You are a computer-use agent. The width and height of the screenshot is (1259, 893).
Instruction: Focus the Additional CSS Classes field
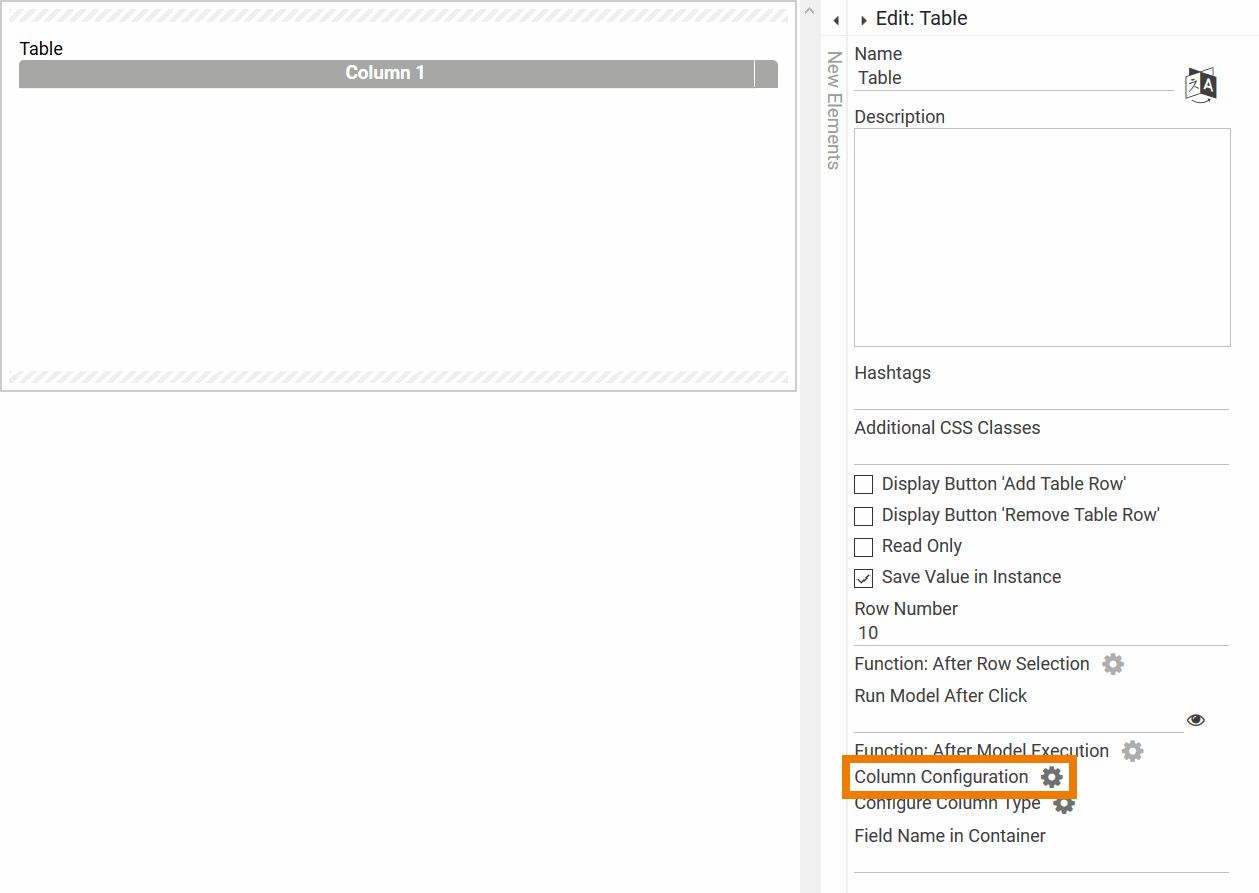(x=1042, y=452)
